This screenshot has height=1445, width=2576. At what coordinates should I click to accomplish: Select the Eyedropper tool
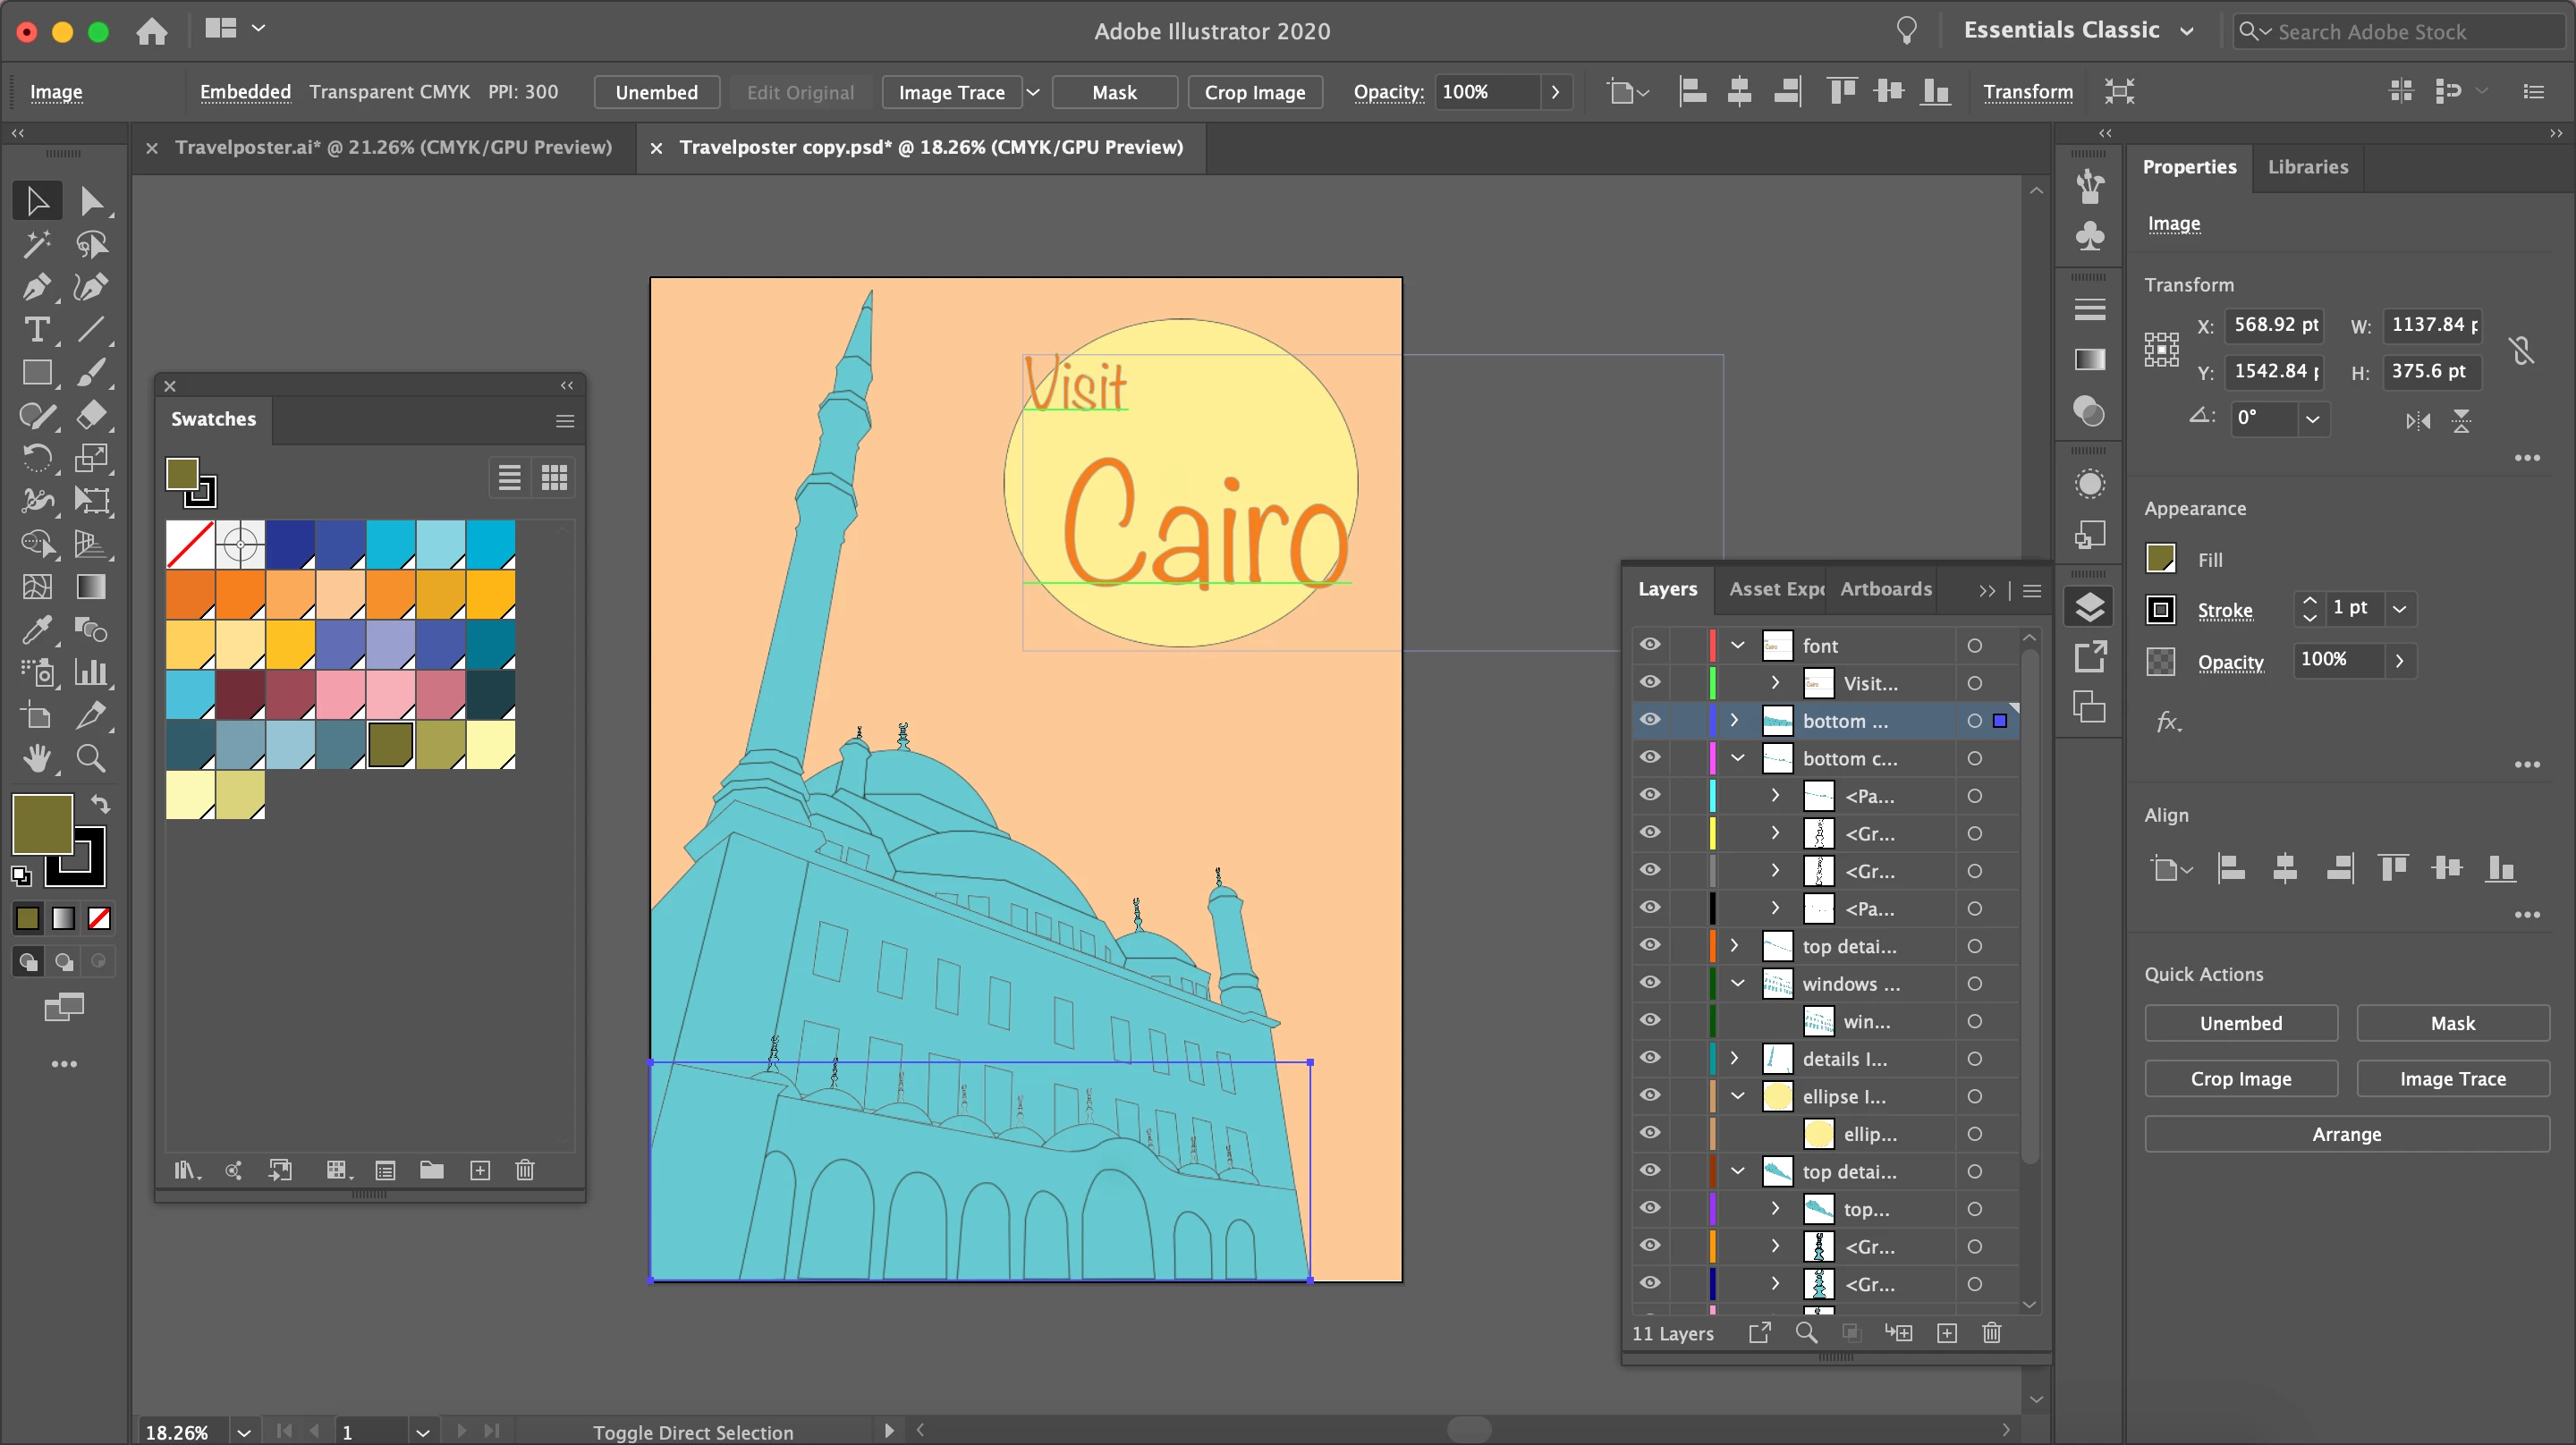(x=36, y=630)
